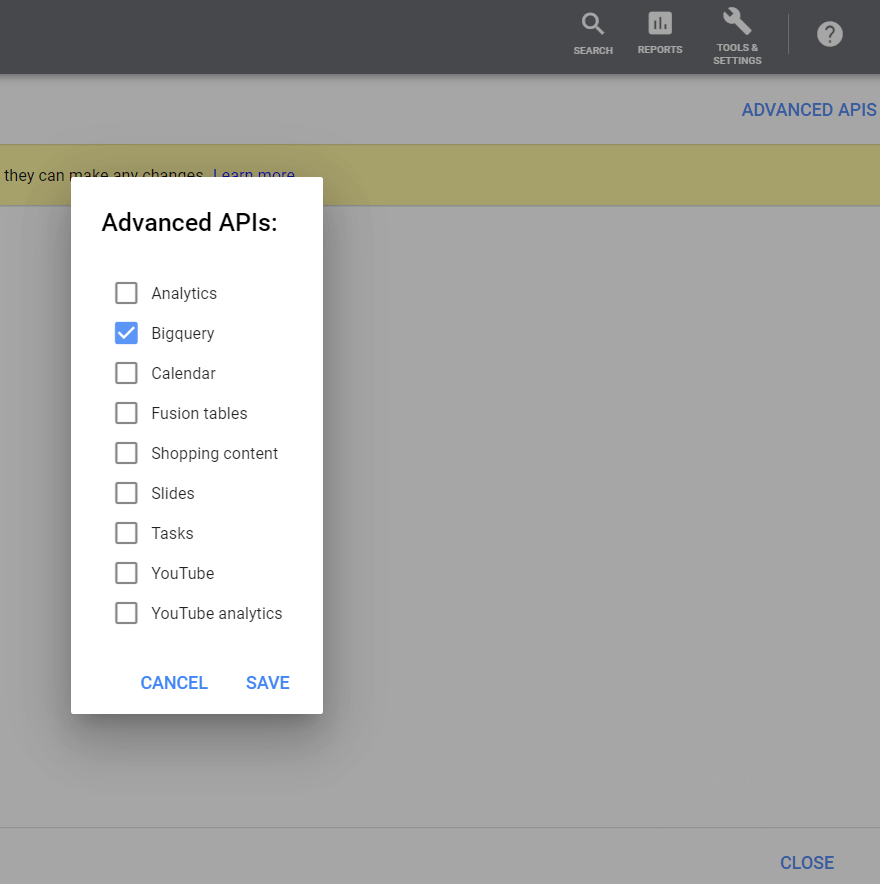This screenshot has width=880, height=884.
Task: Enable the Slides checkbox
Action: (126, 493)
